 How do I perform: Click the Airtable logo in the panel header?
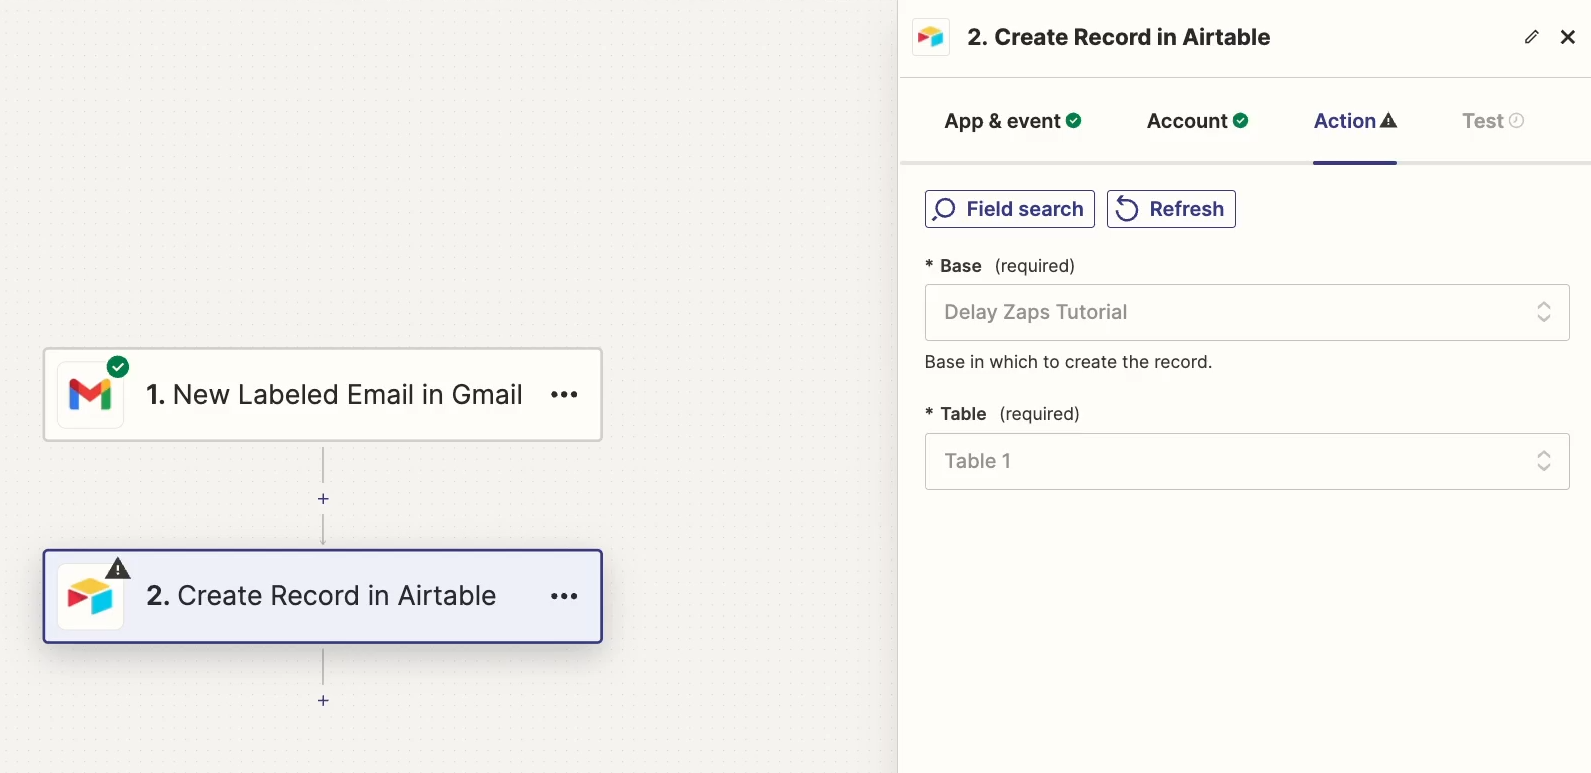pyautogui.click(x=931, y=37)
